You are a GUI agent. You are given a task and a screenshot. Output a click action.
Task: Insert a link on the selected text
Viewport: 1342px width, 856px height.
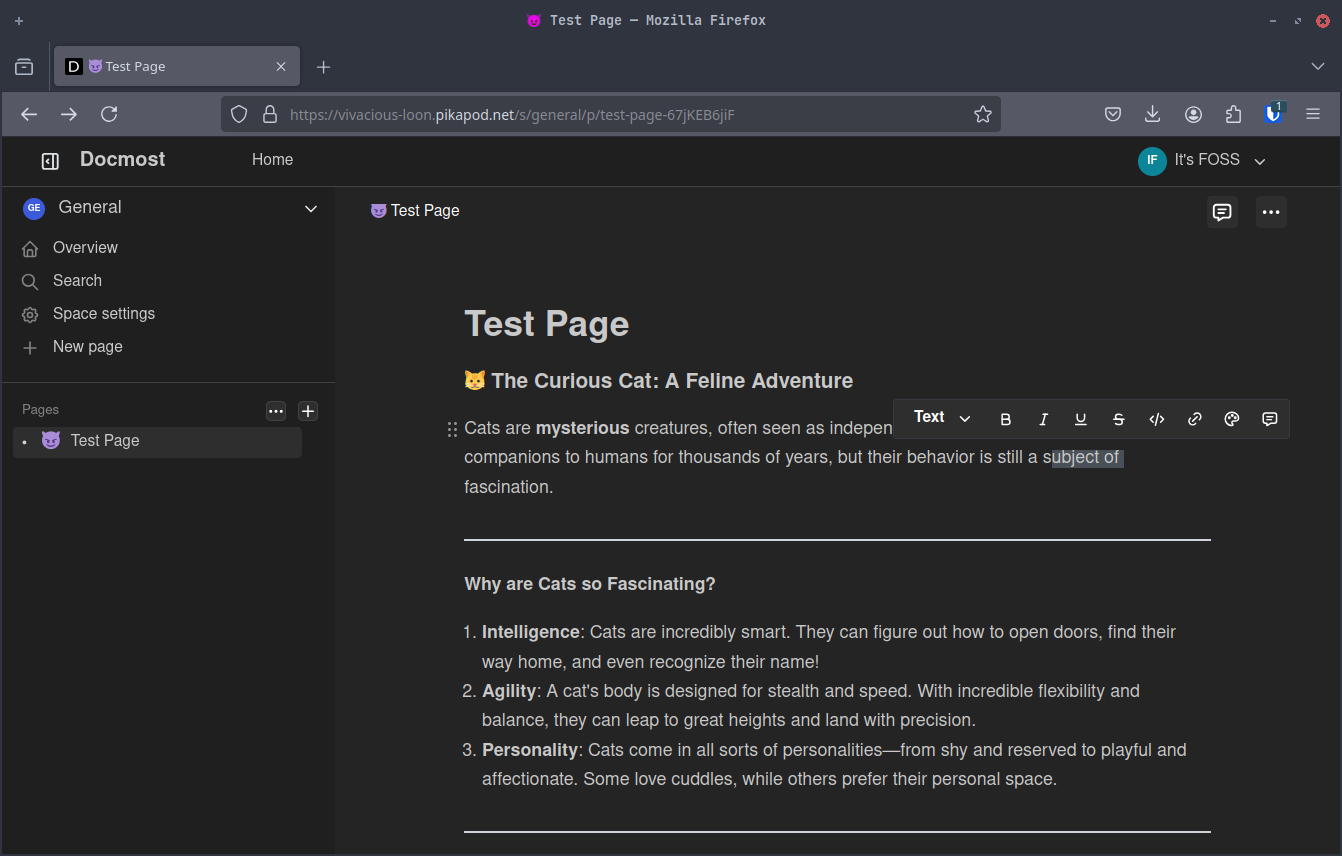pos(1194,419)
